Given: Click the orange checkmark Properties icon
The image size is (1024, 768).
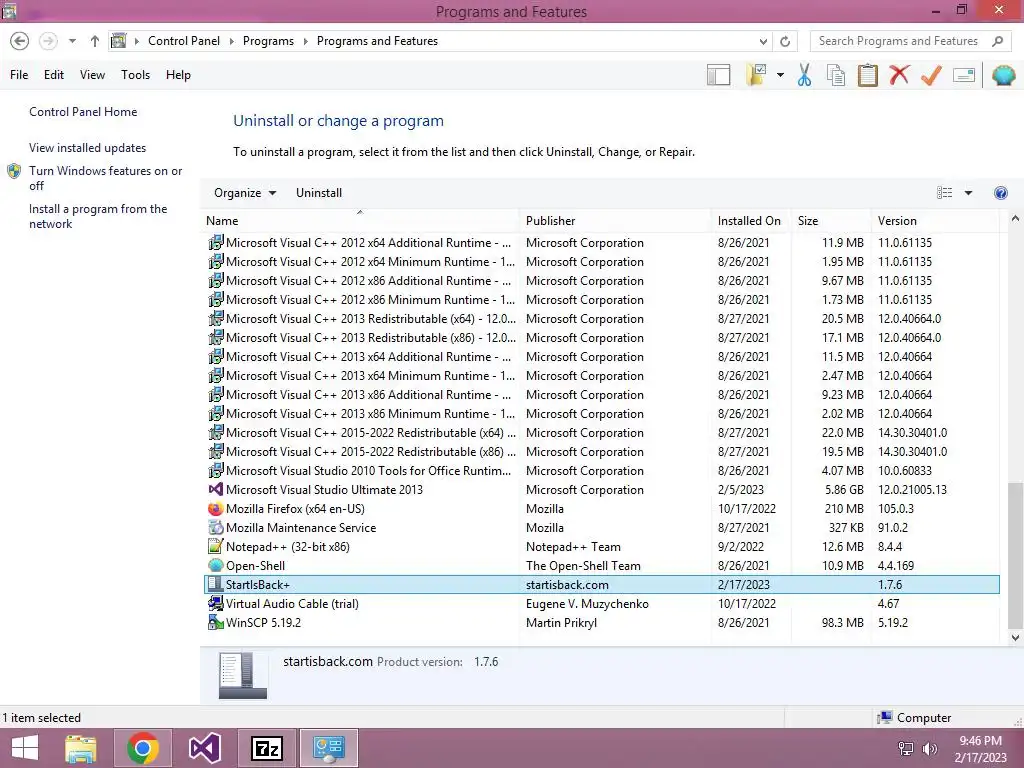Looking at the screenshot, I should pyautogui.click(x=931, y=75).
